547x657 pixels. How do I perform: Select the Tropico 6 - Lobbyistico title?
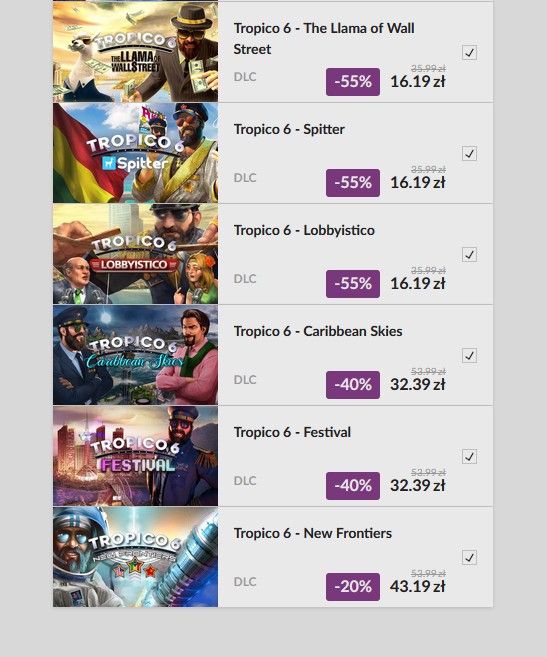click(304, 230)
